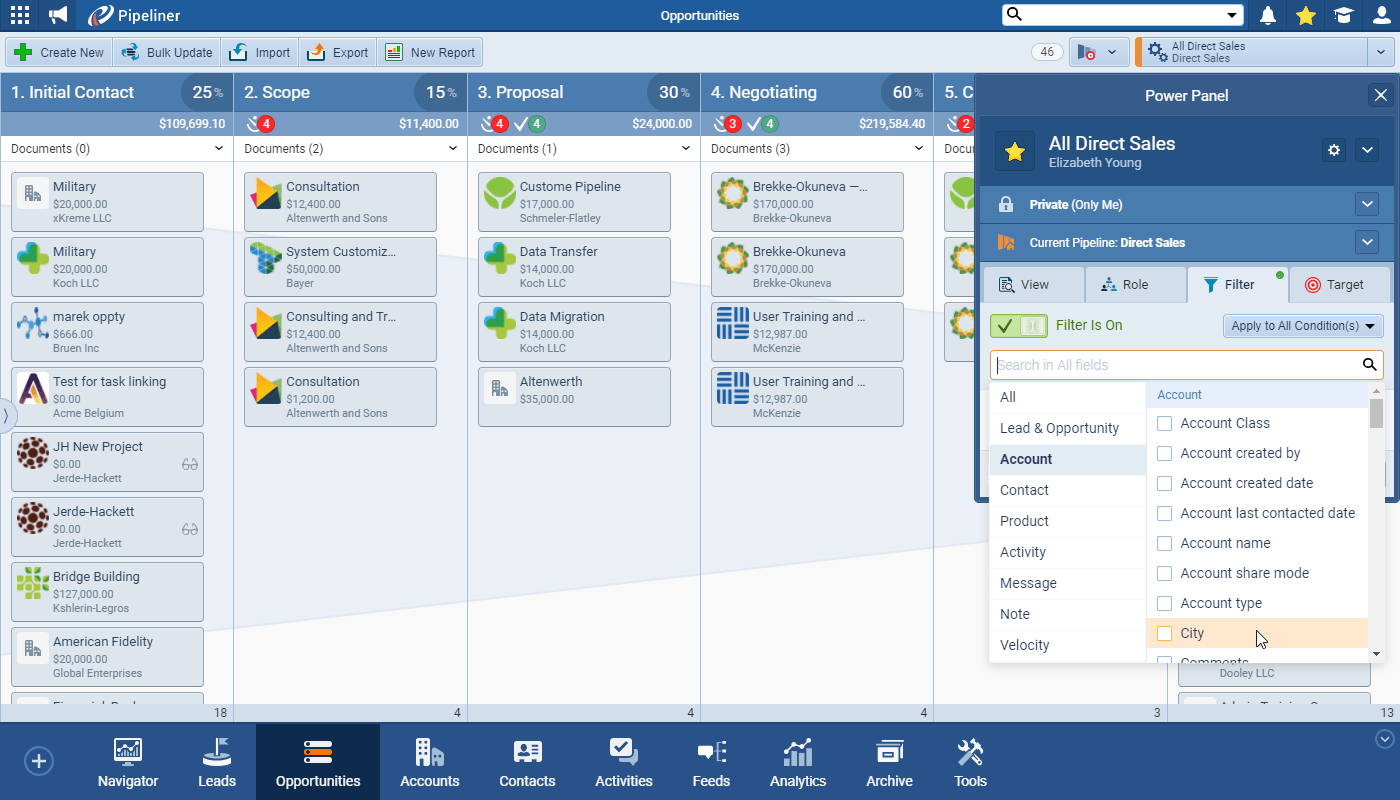Image resolution: width=1400 pixels, height=800 pixels.
Task: Open Tools in the bottom navigation
Action: click(970, 763)
